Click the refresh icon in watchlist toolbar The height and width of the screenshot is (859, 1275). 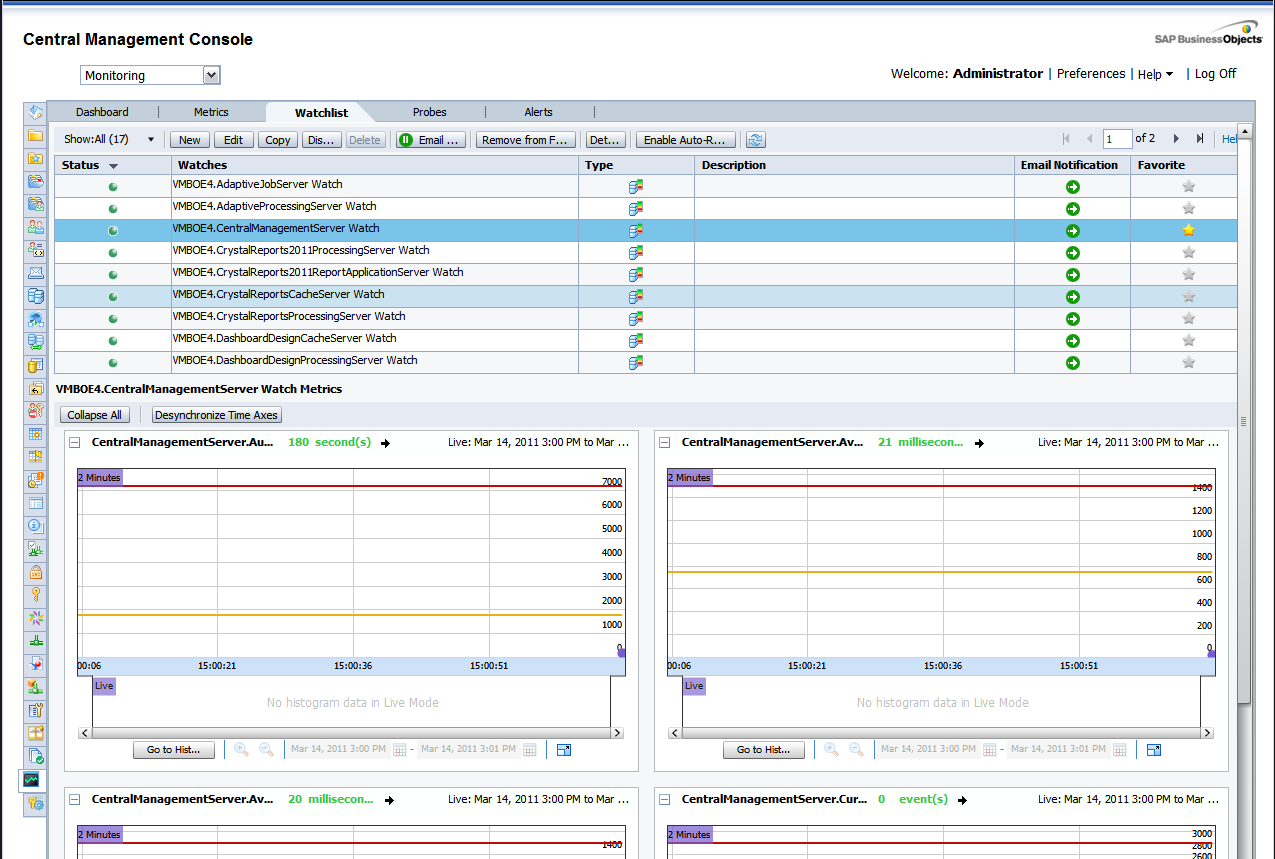click(x=756, y=140)
